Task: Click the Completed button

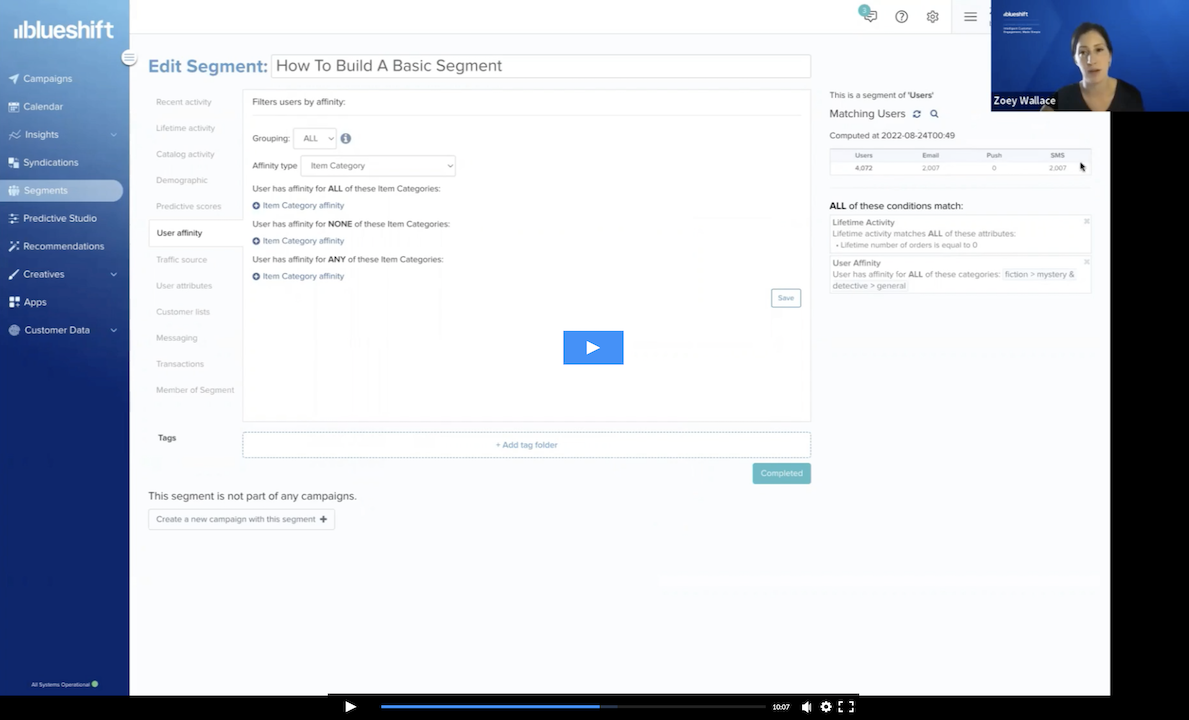Action: 782,474
